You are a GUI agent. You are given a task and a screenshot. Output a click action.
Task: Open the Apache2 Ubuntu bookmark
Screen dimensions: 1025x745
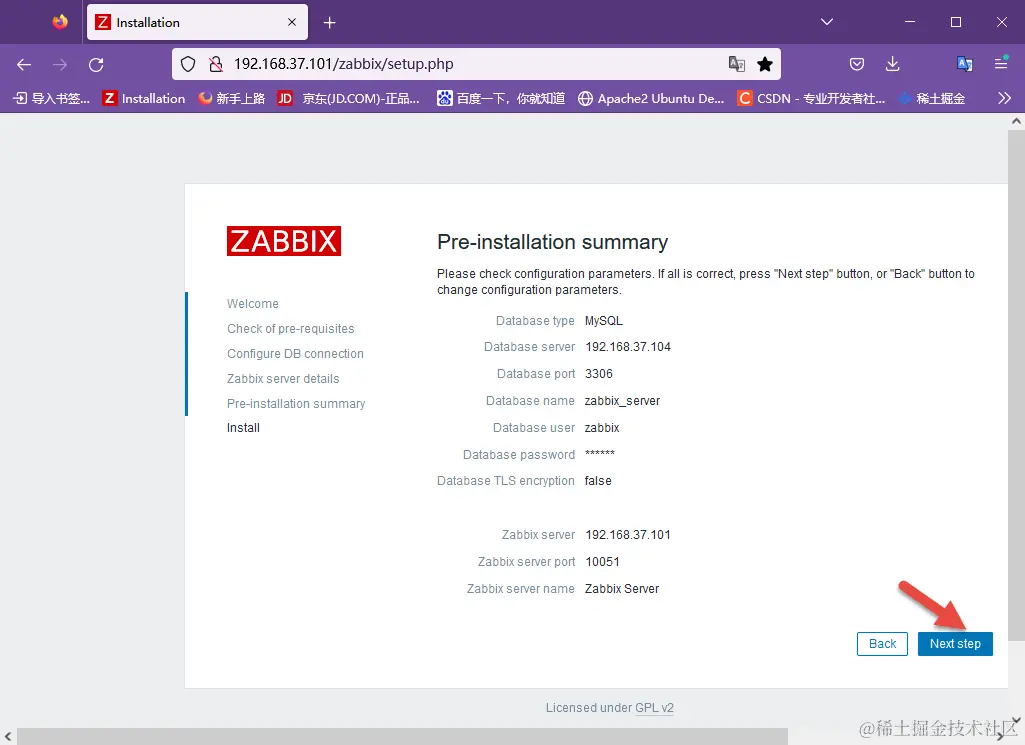pos(651,98)
